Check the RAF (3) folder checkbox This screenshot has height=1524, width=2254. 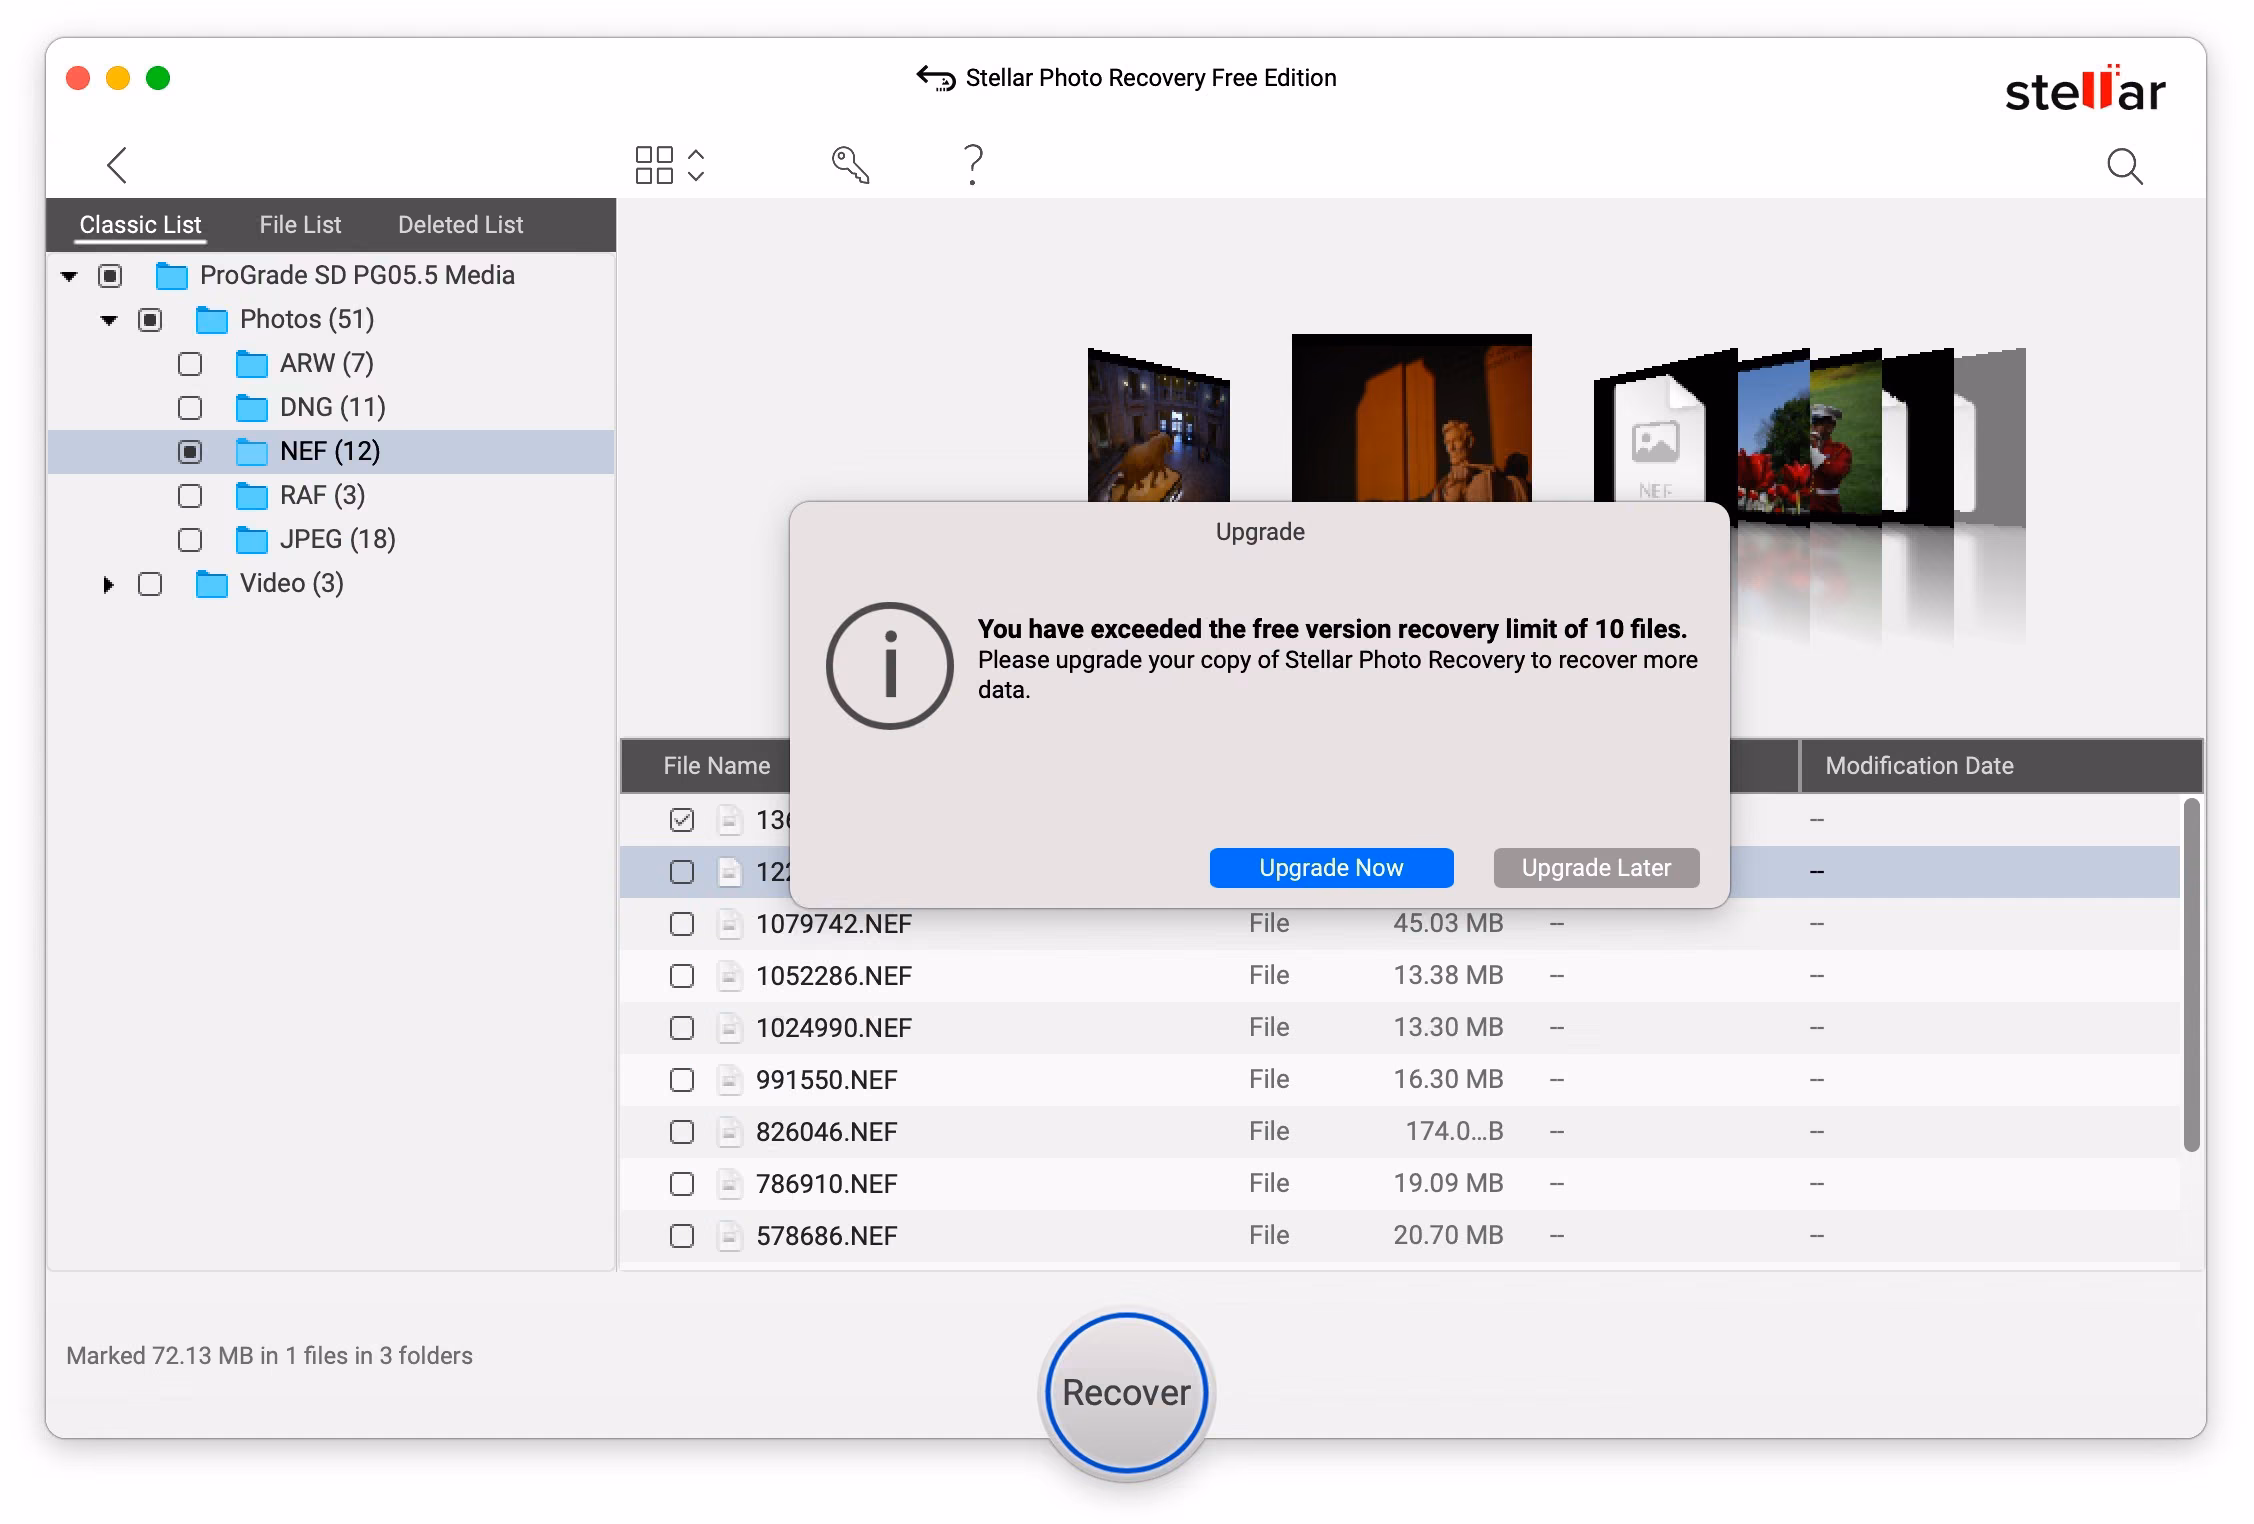pyautogui.click(x=190, y=496)
